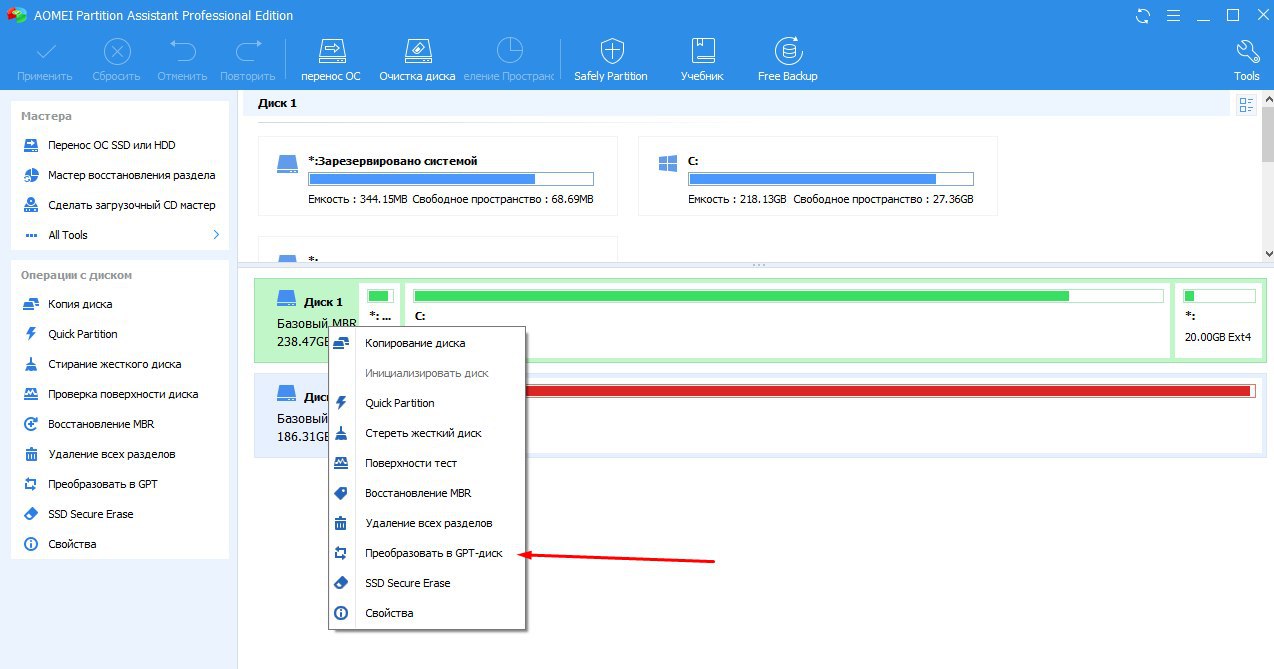Open the Tools wrench icon
The width and height of the screenshot is (1274, 669).
click(1247, 60)
